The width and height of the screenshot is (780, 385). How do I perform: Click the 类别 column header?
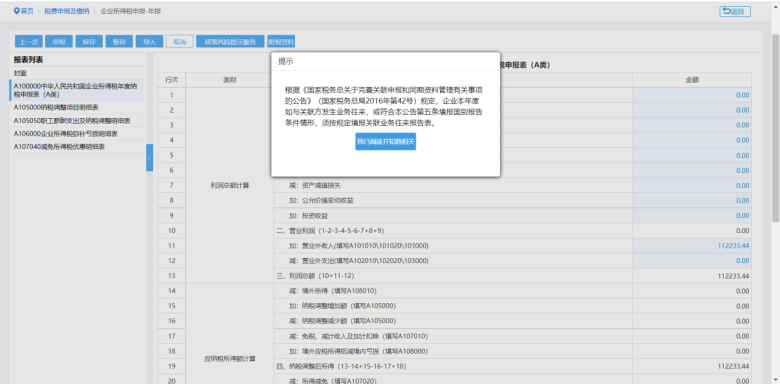coord(229,80)
